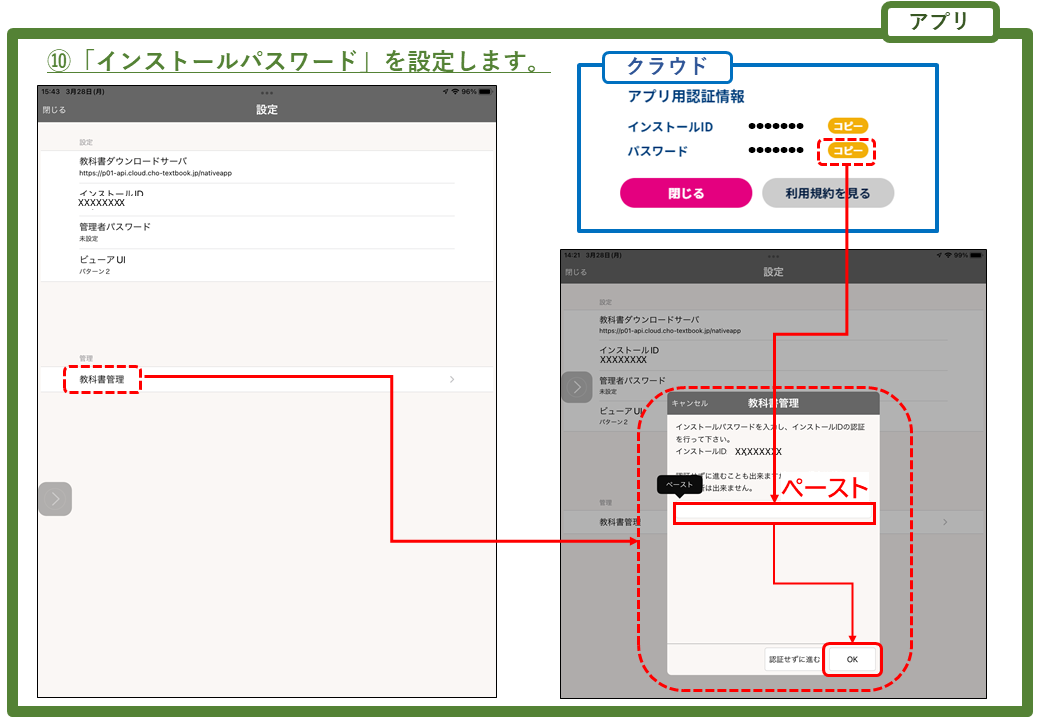
Task: Tap gray side arrow button on right screen
Action: point(577,387)
